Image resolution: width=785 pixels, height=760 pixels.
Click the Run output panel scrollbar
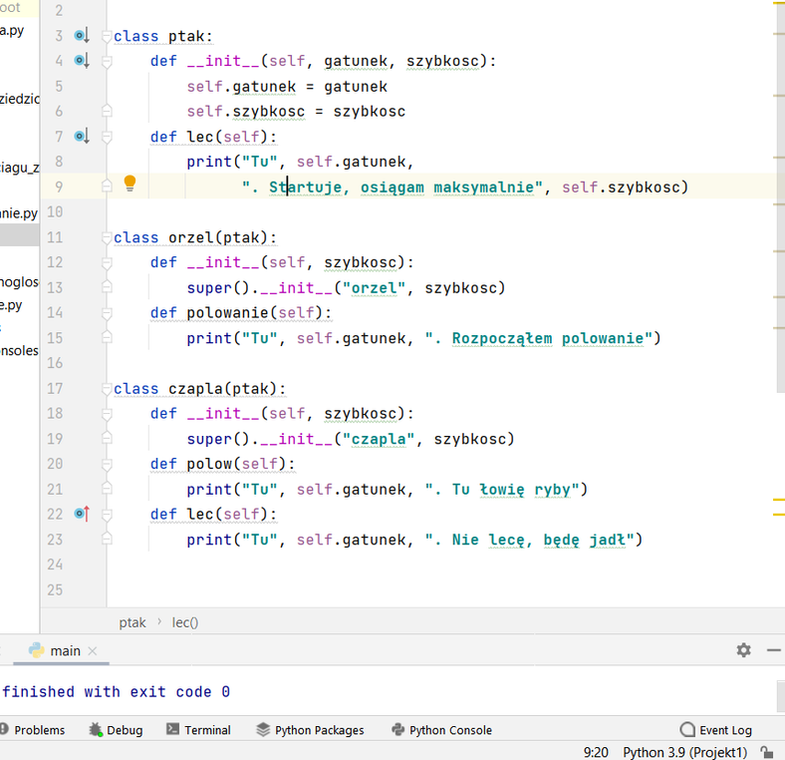tap(781, 695)
